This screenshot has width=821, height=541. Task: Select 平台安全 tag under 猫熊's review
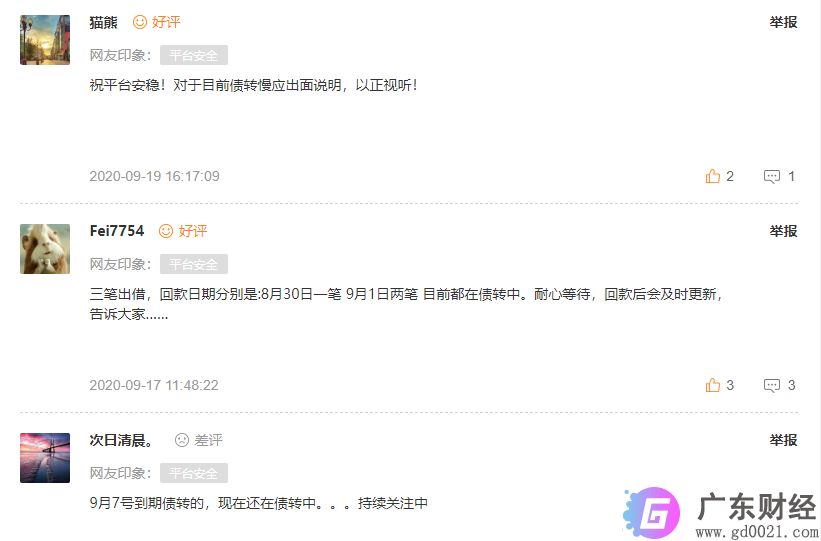tap(194, 55)
